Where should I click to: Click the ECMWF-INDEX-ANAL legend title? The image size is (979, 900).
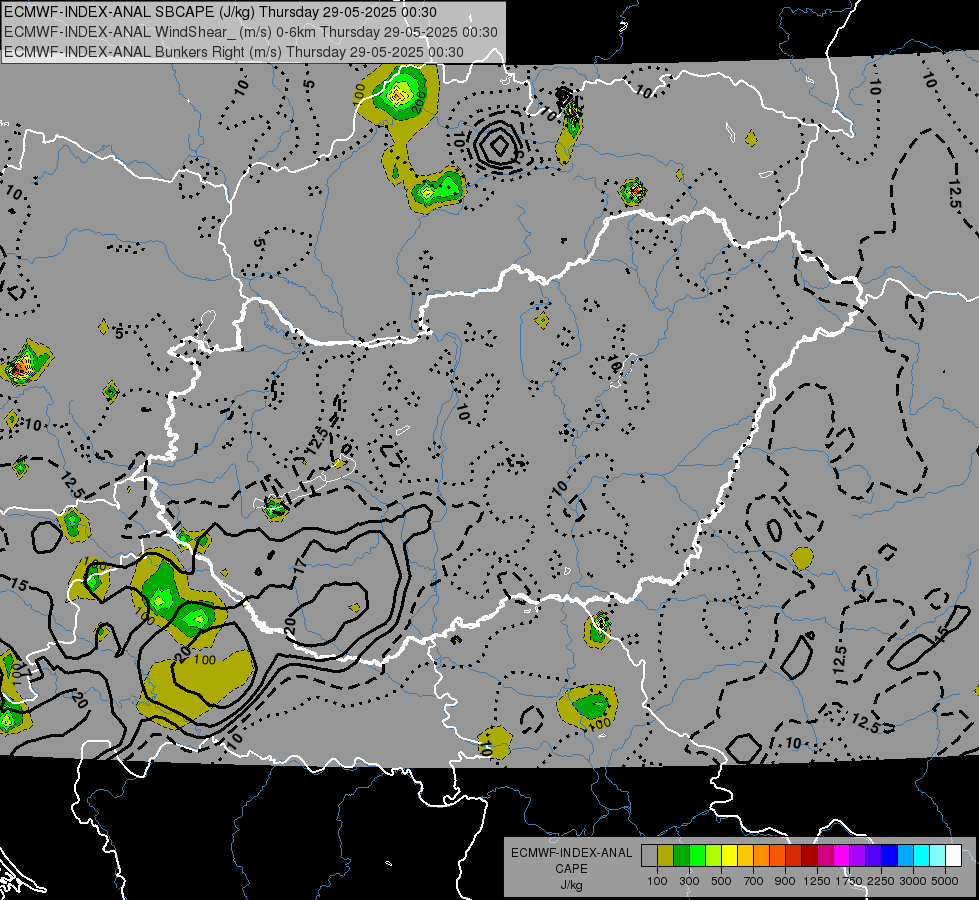571,853
